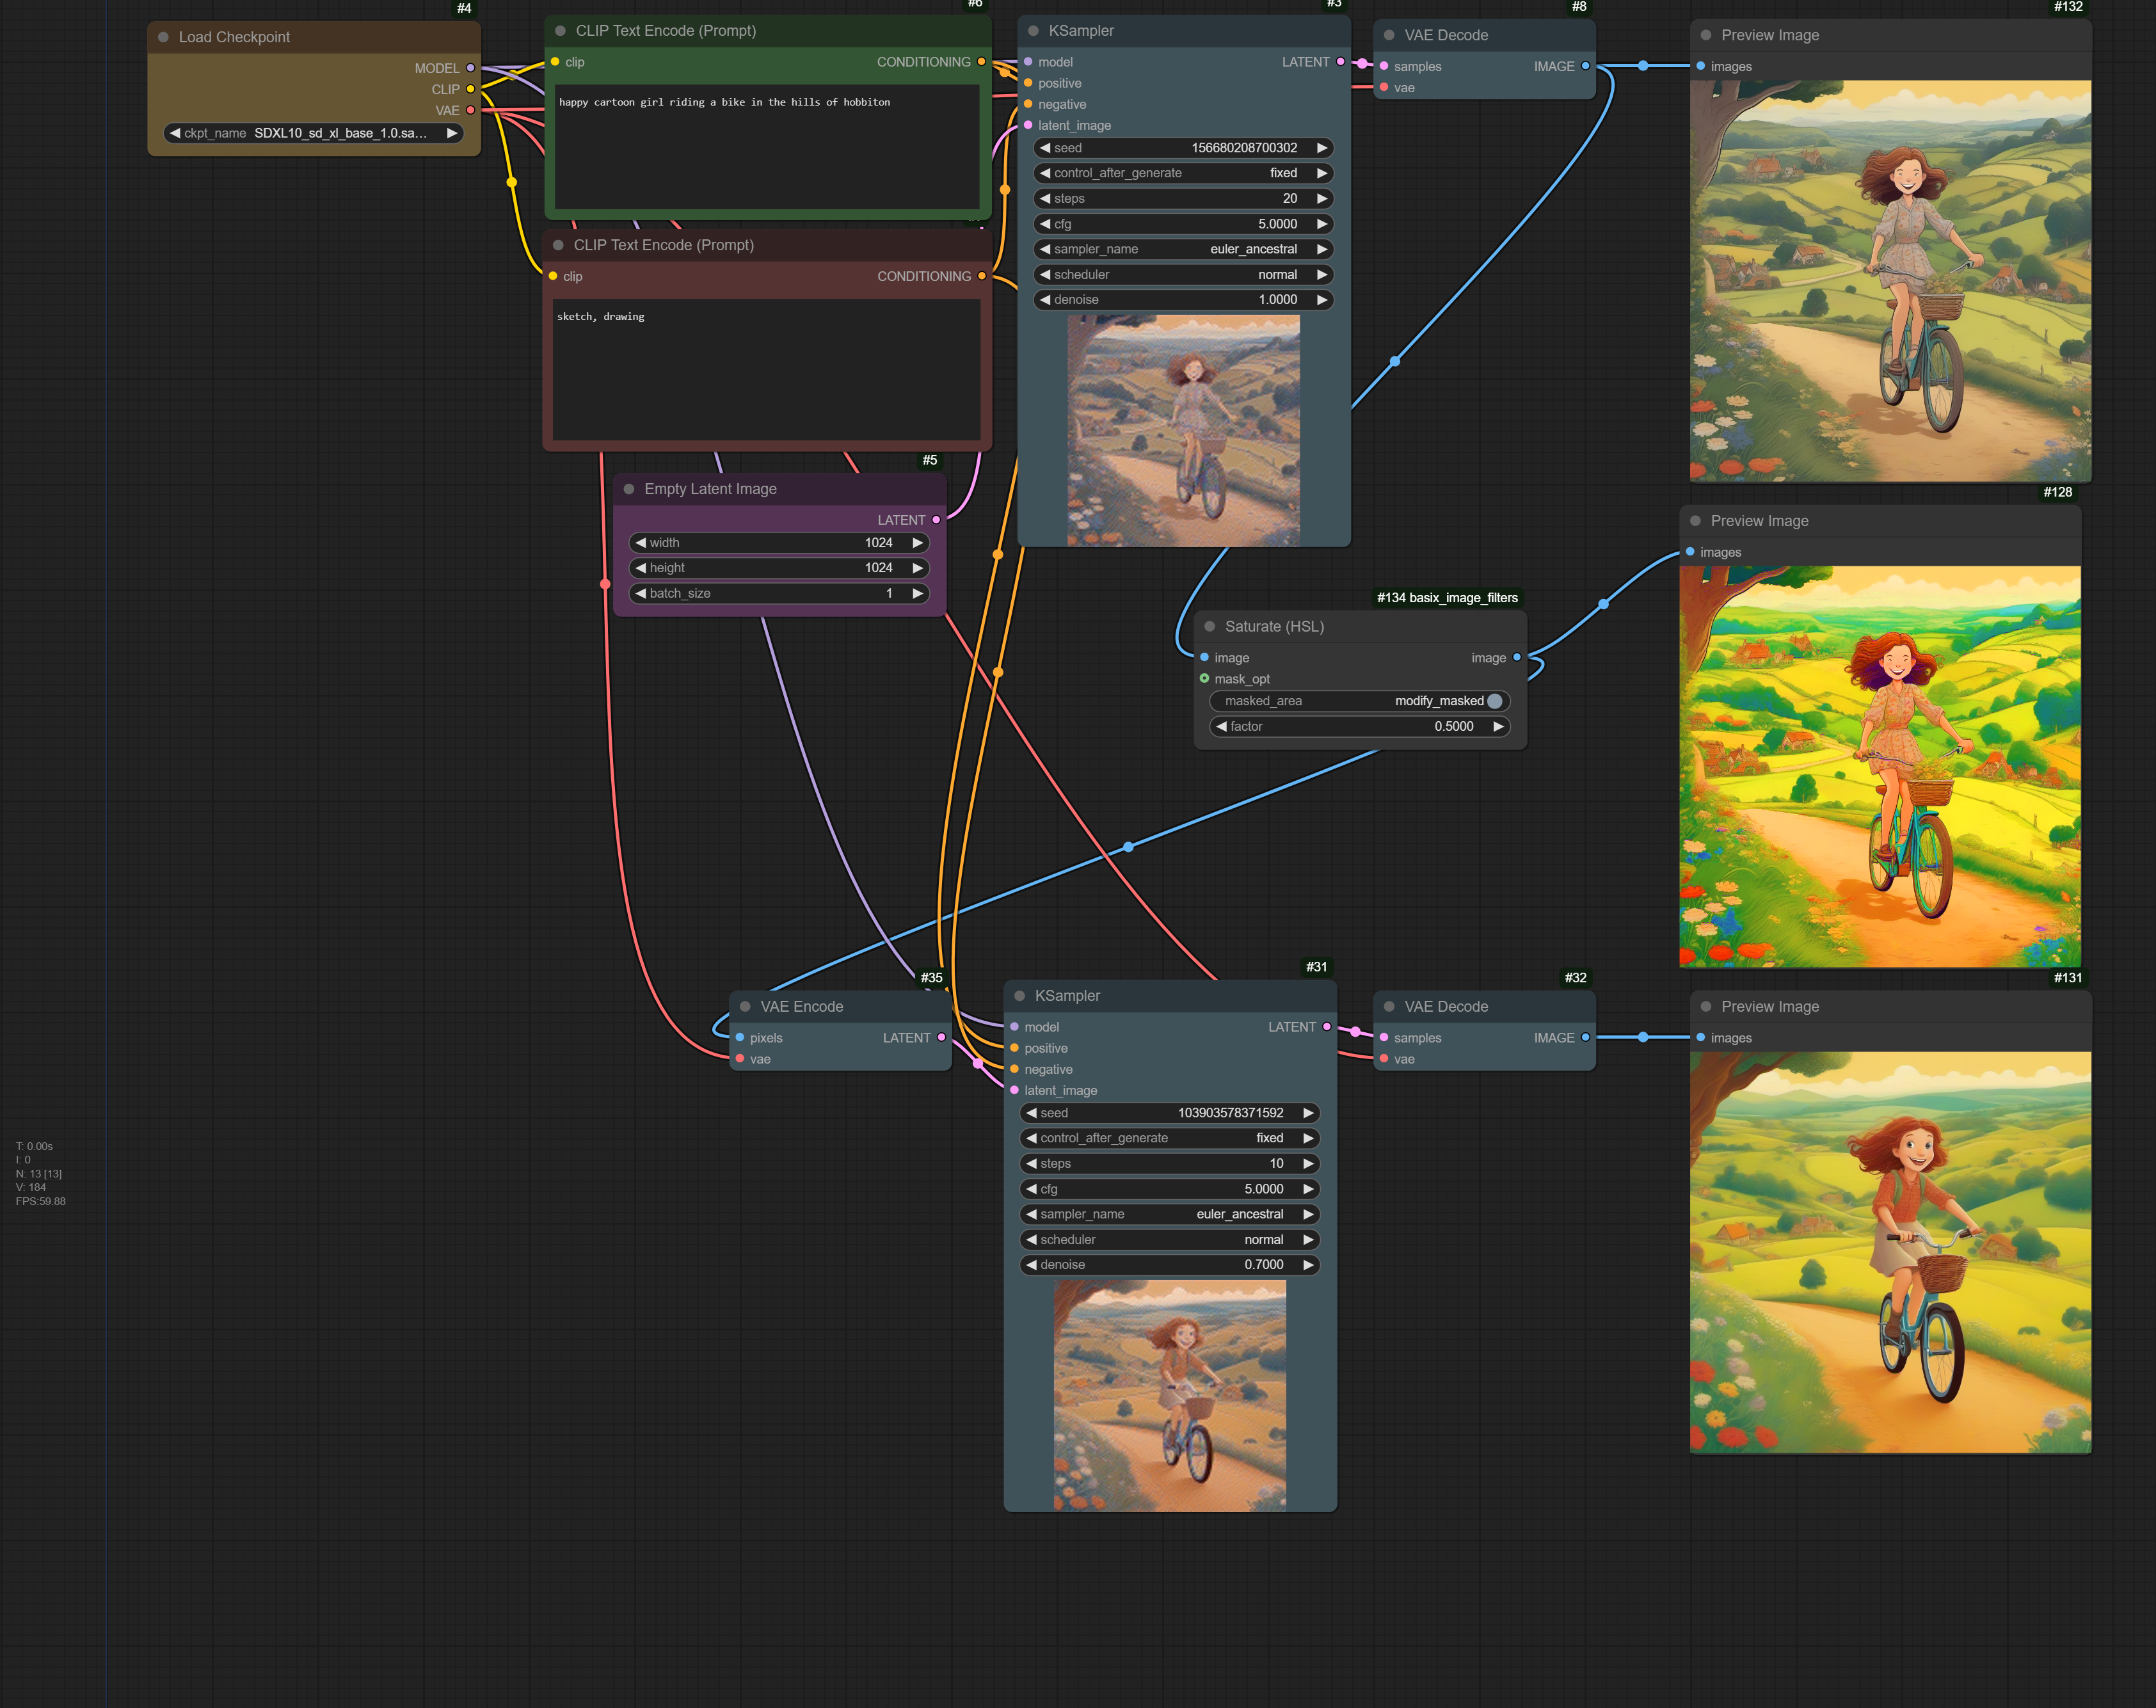Increase batch_size arrow in Empty Latent Image
The image size is (2156, 1708).
[918, 593]
